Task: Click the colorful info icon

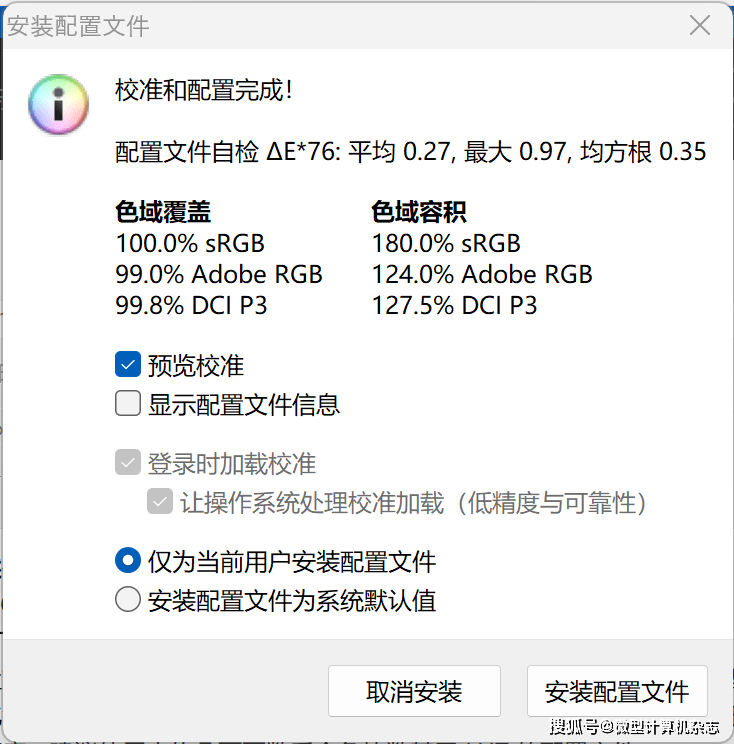Action: 60,104
